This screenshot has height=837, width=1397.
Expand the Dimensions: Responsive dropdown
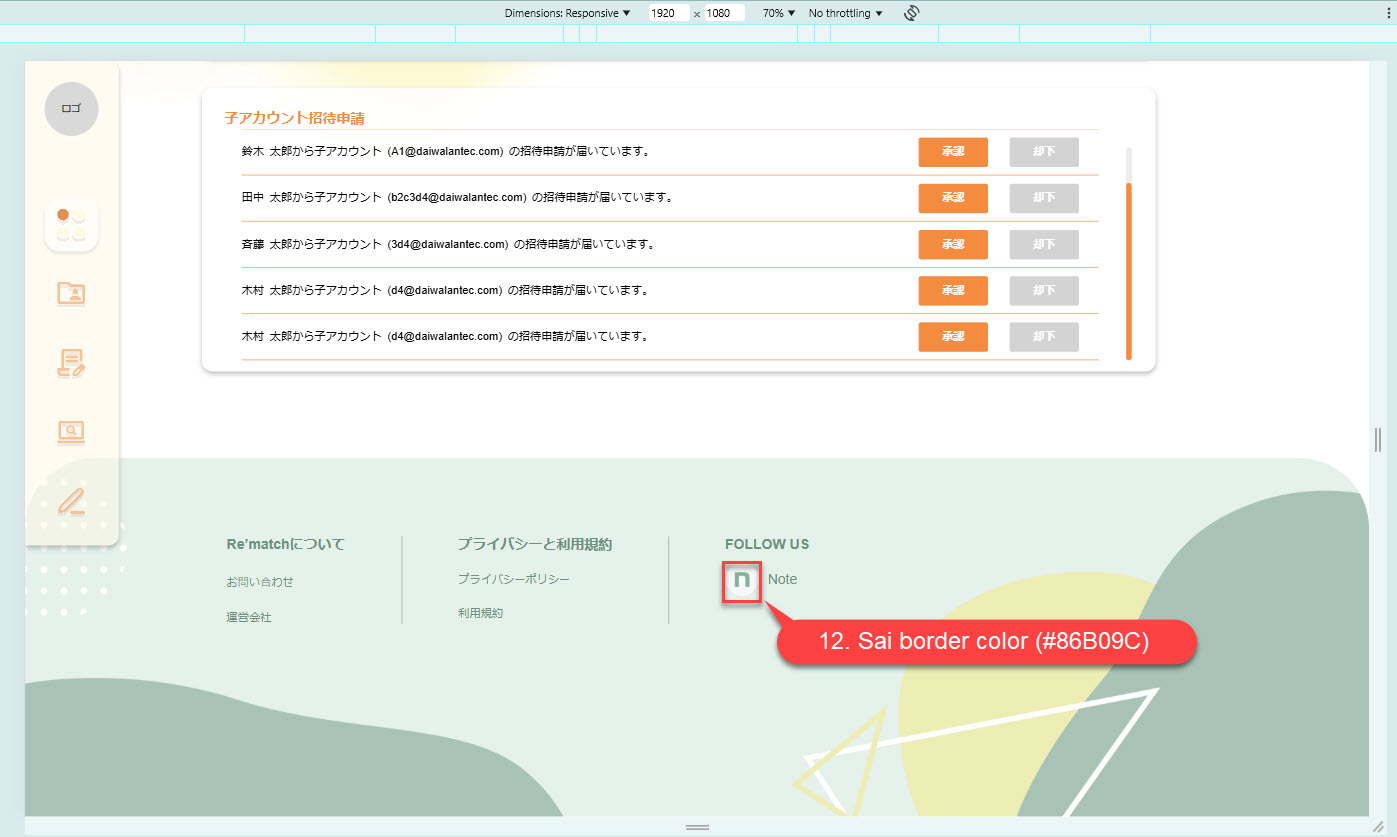(x=567, y=13)
